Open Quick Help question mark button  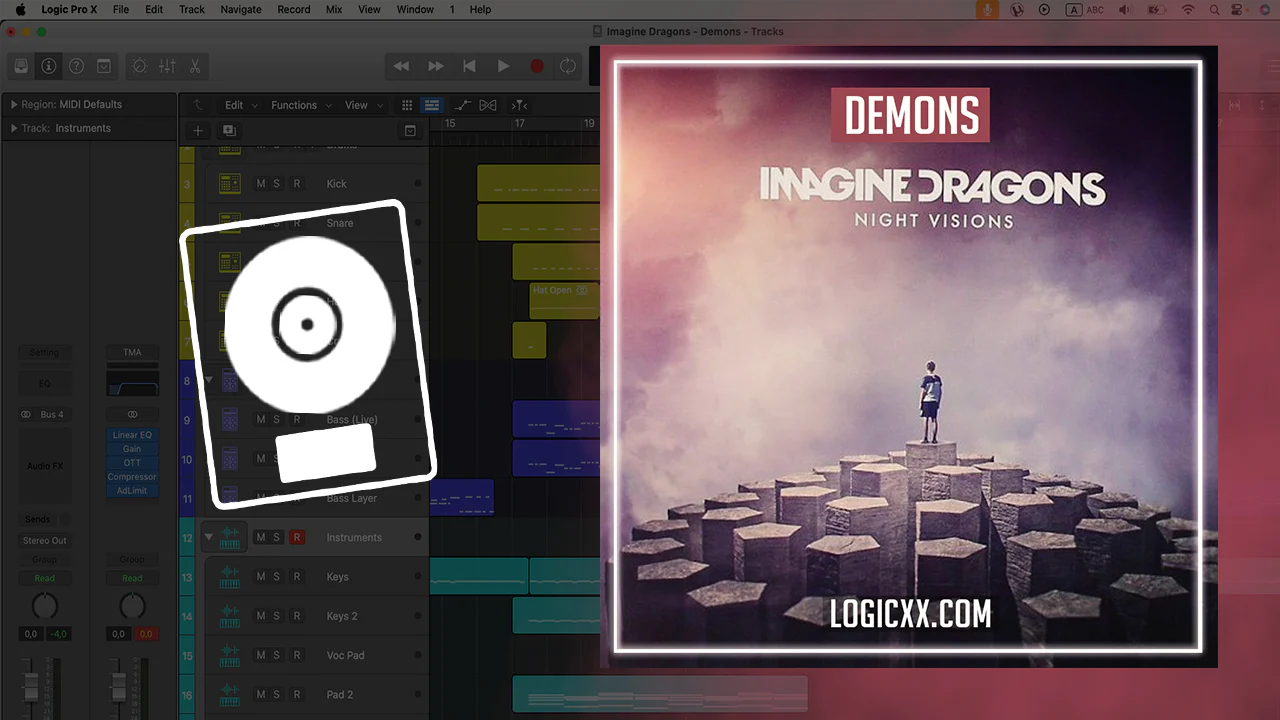pos(76,66)
